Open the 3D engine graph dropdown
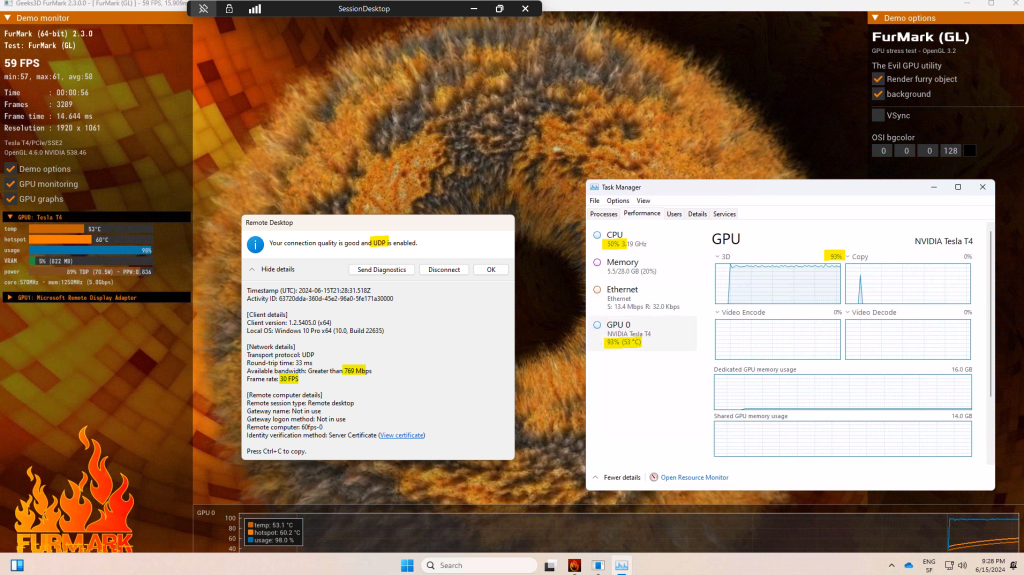 pyautogui.click(x=717, y=257)
